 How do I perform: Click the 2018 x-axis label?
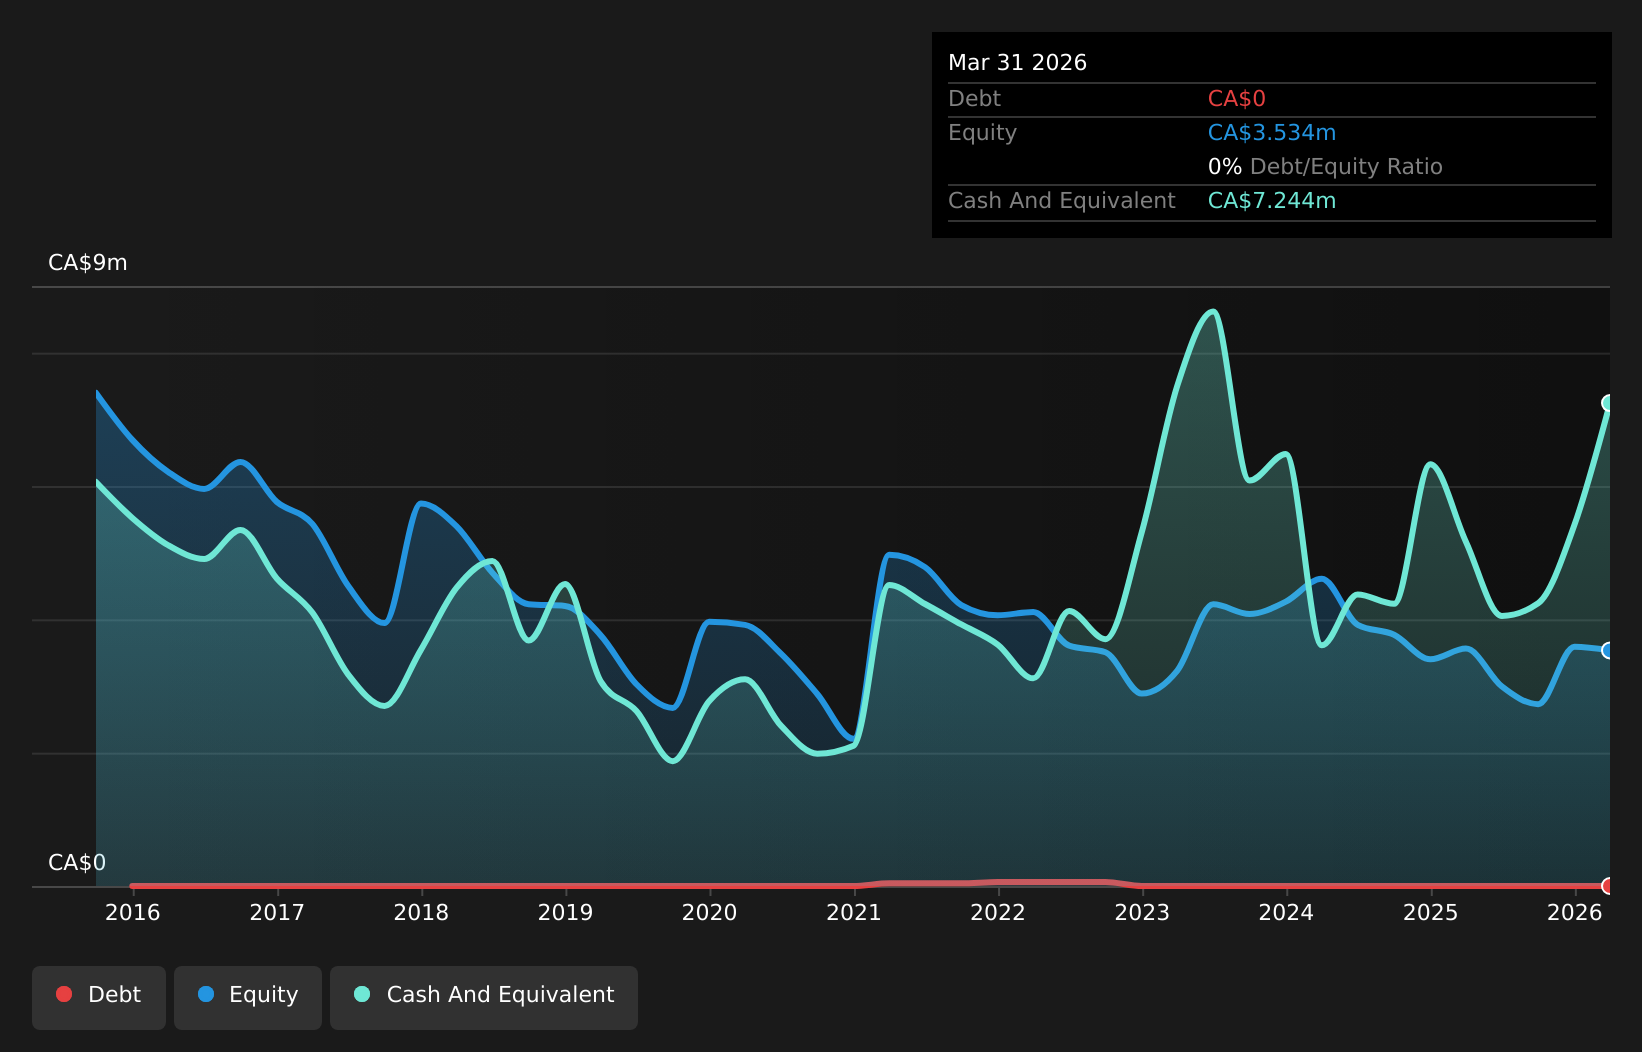coord(421,912)
